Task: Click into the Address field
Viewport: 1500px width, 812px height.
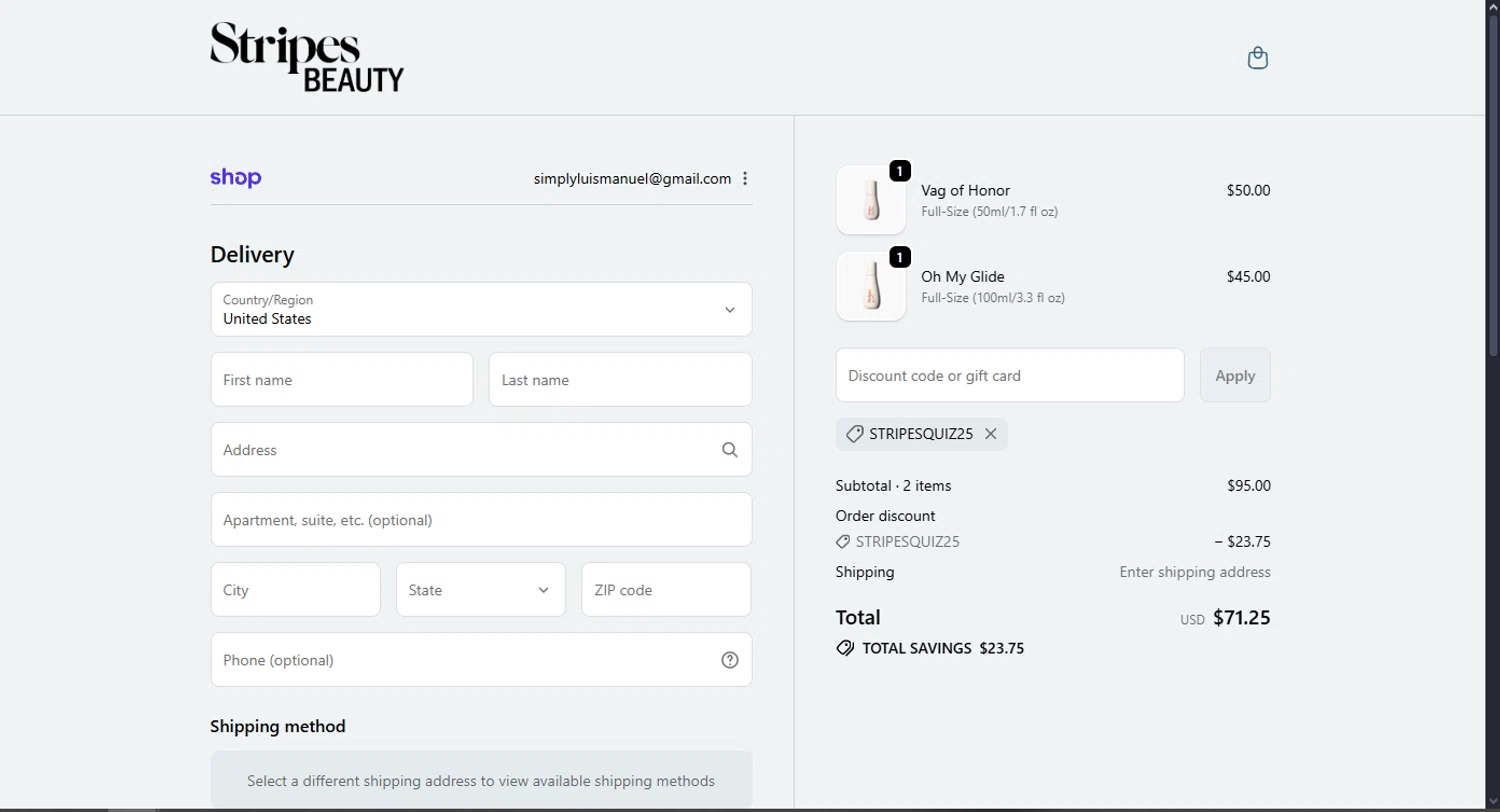Action: (x=481, y=450)
